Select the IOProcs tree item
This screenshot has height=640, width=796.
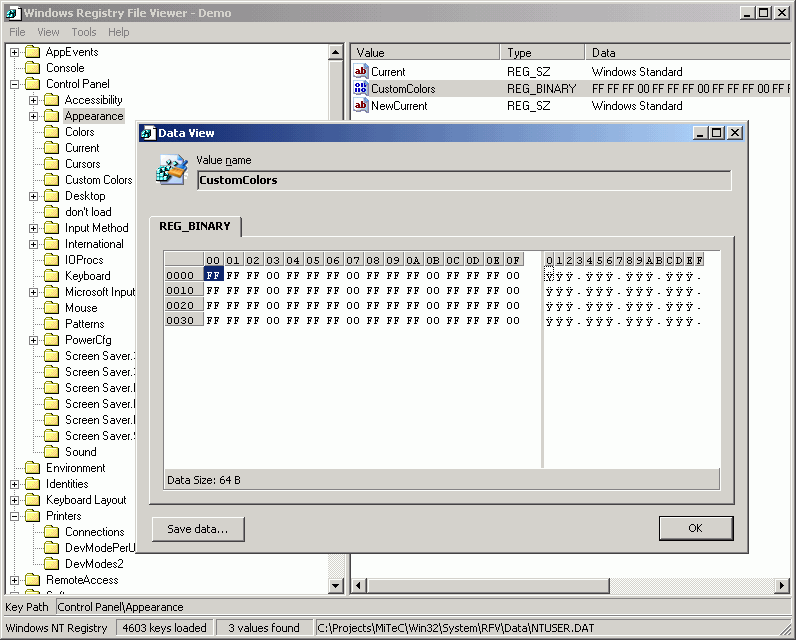tap(84, 260)
